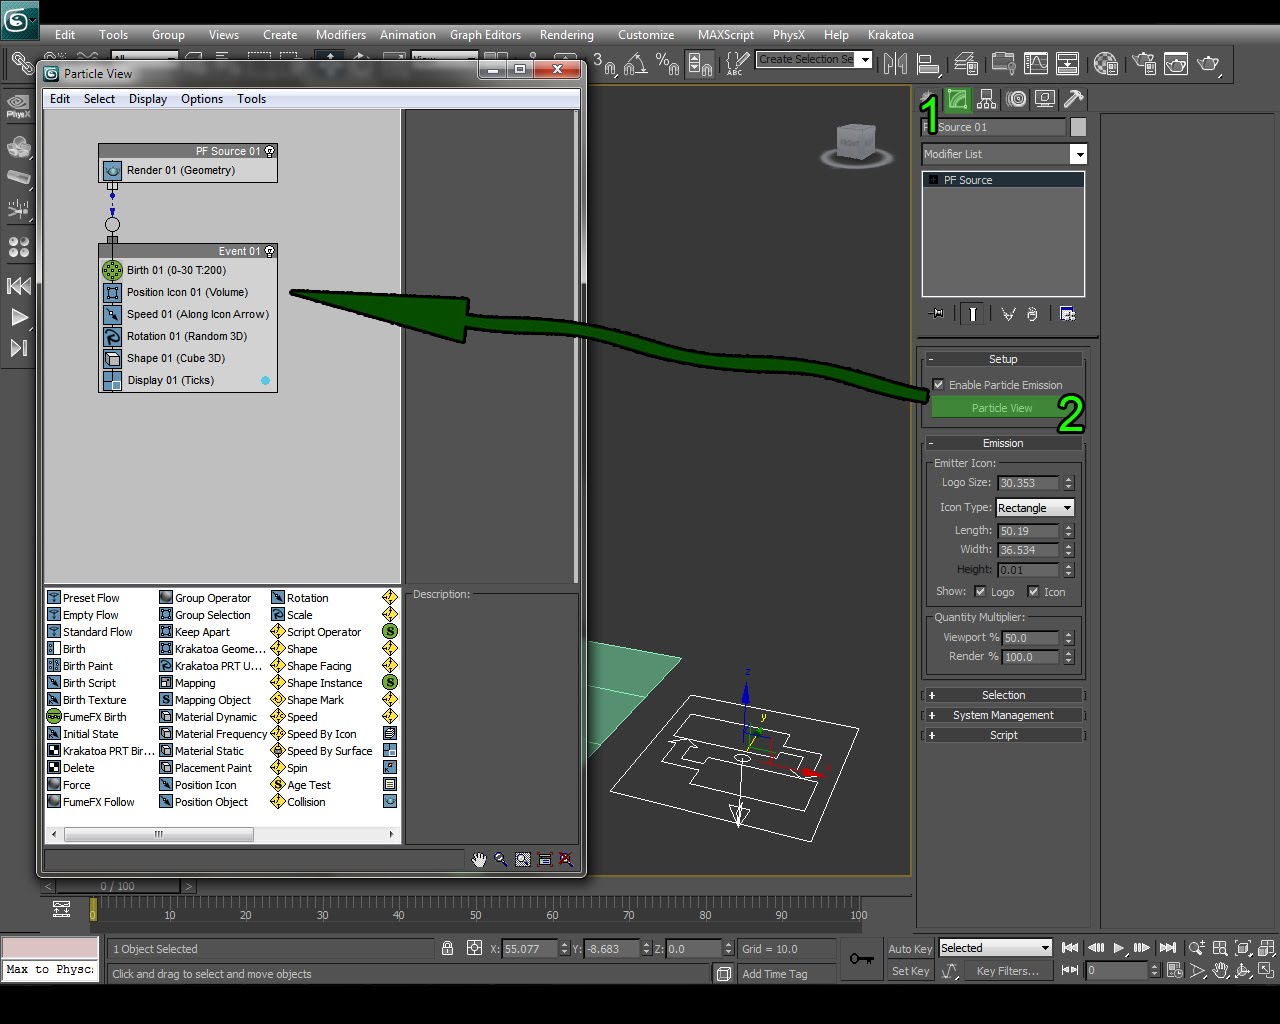Open the Curve Editor from toolbar

click(x=1035, y=64)
